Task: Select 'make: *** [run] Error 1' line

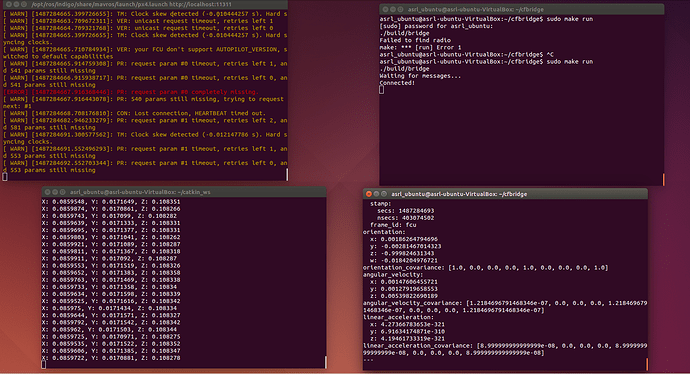Action: [420, 47]
